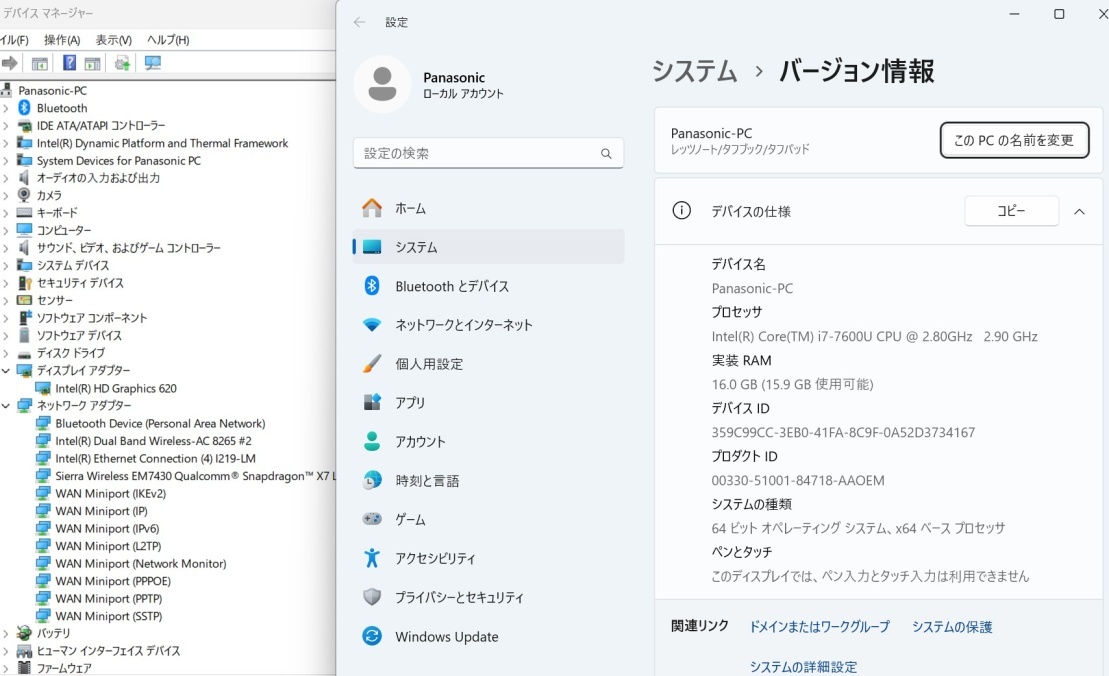The height and width of the screenshot is (676, 1109).
Task: Expand the システム デバイス tree node
Action: point(6,265)
